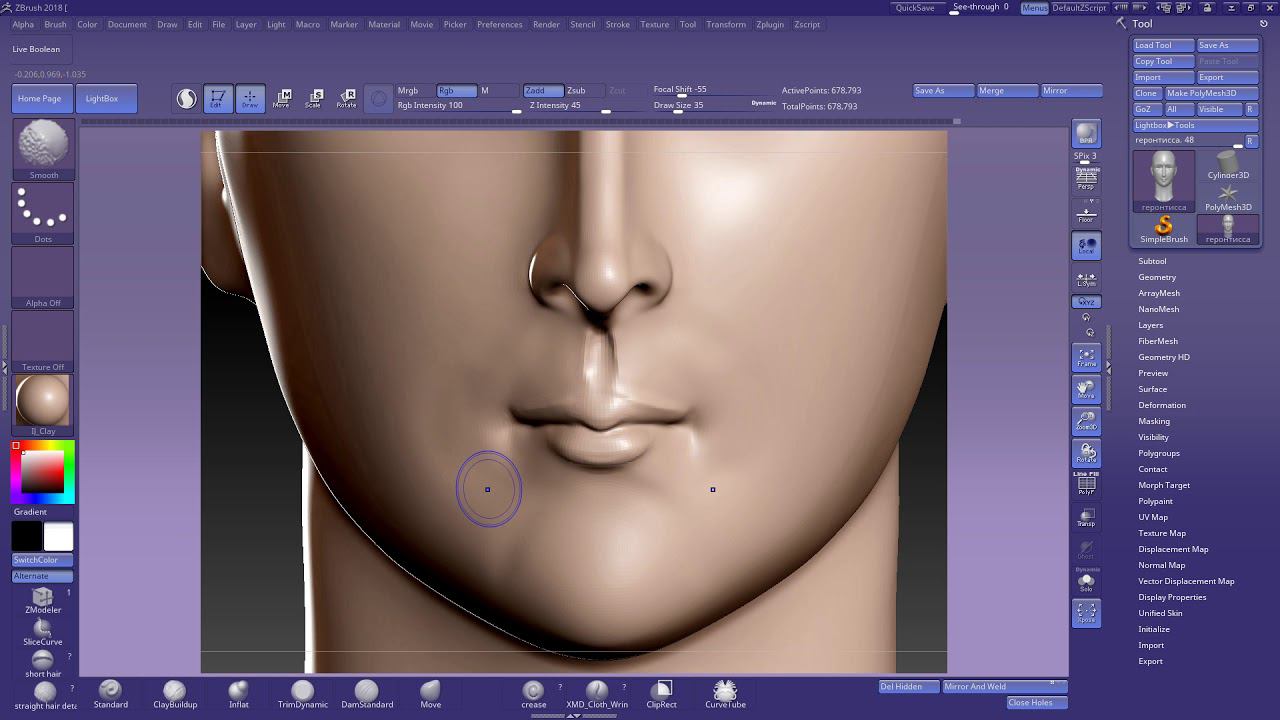Open the Deformation subpalette

[1162, 405]
